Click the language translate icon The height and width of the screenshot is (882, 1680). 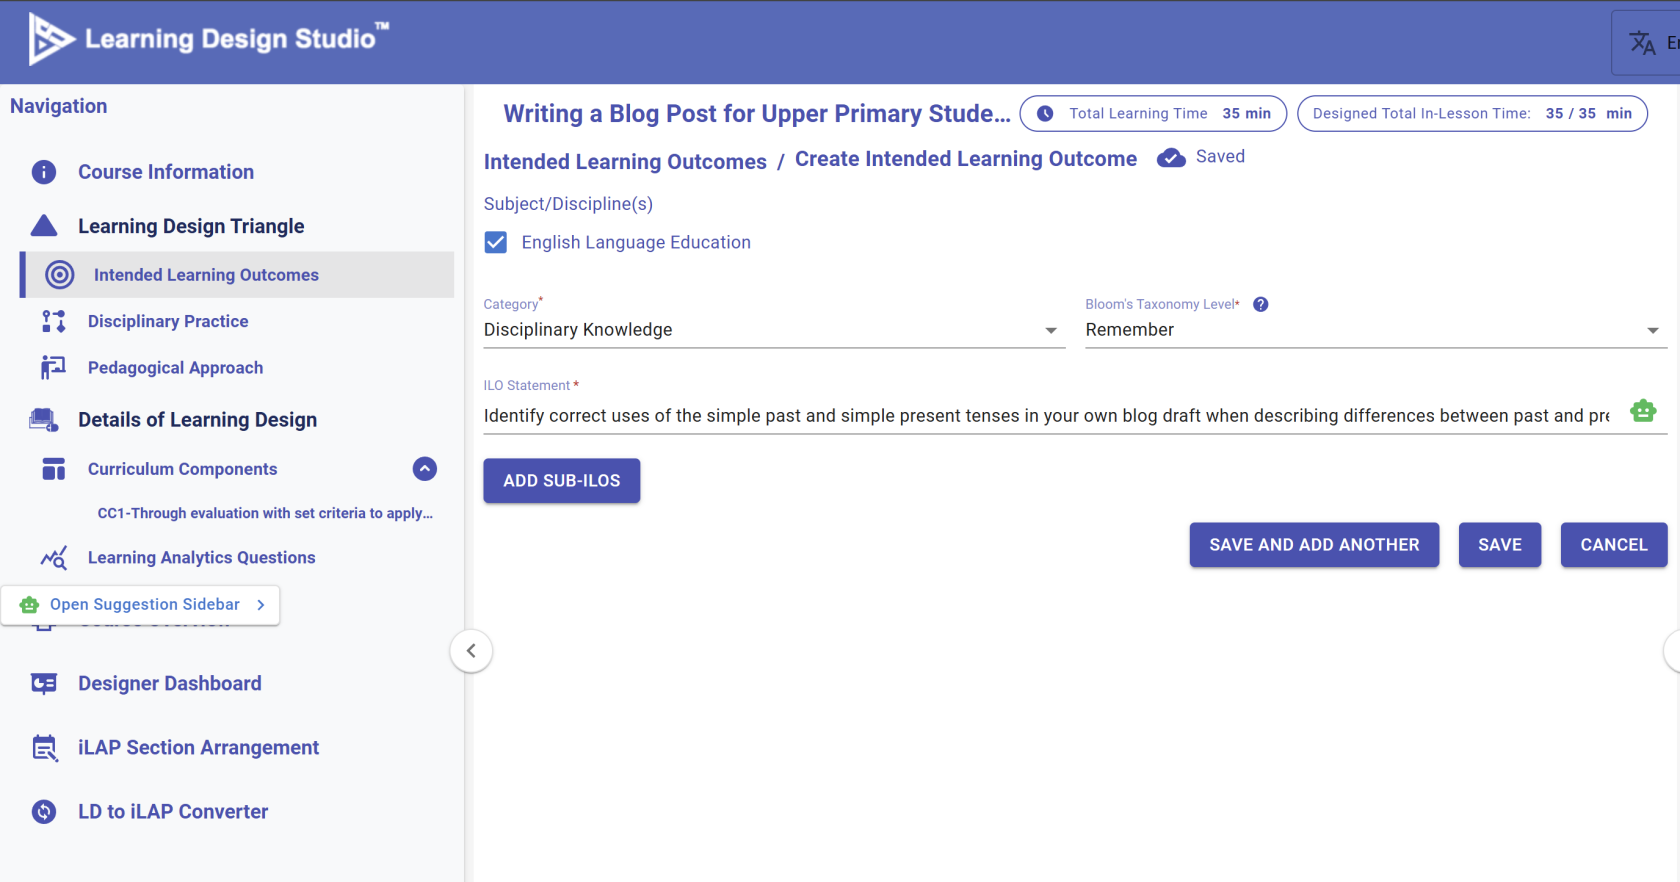(x=1642, y=43)
